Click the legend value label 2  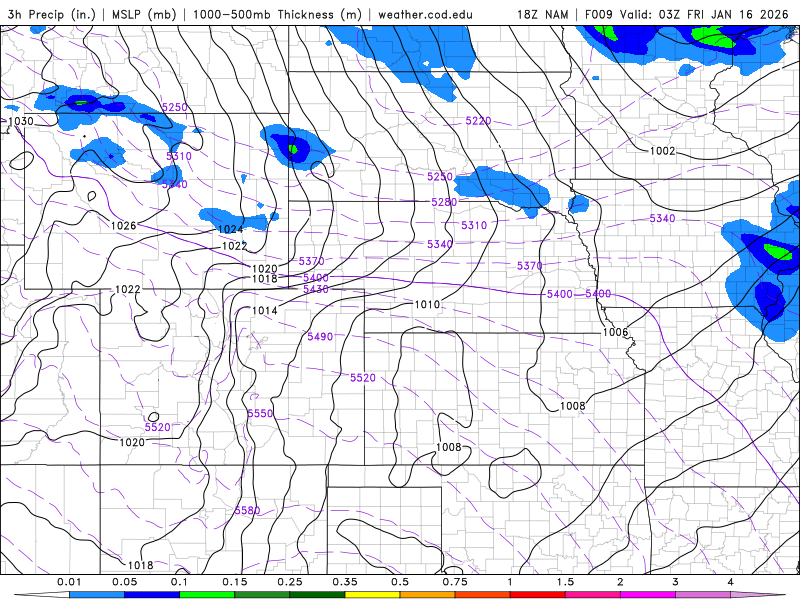click(x=620, y=582)
